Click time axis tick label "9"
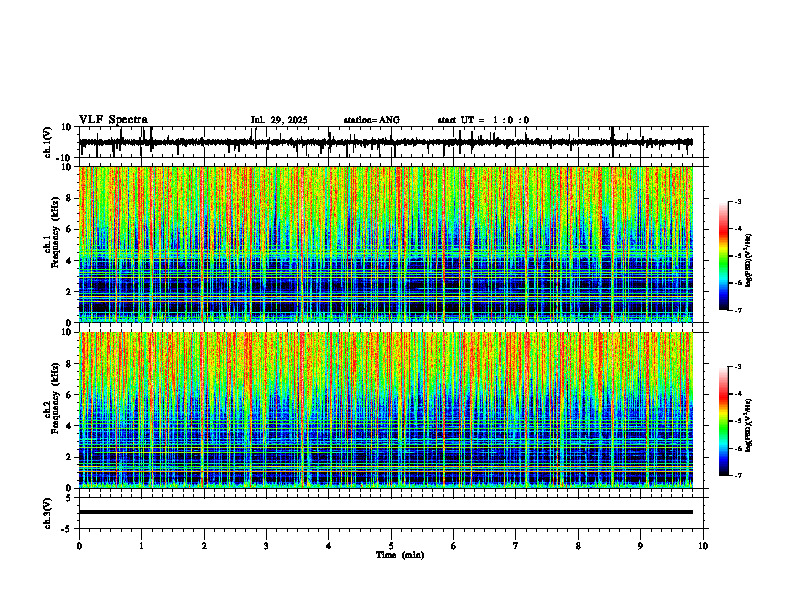 pos(640,546)
